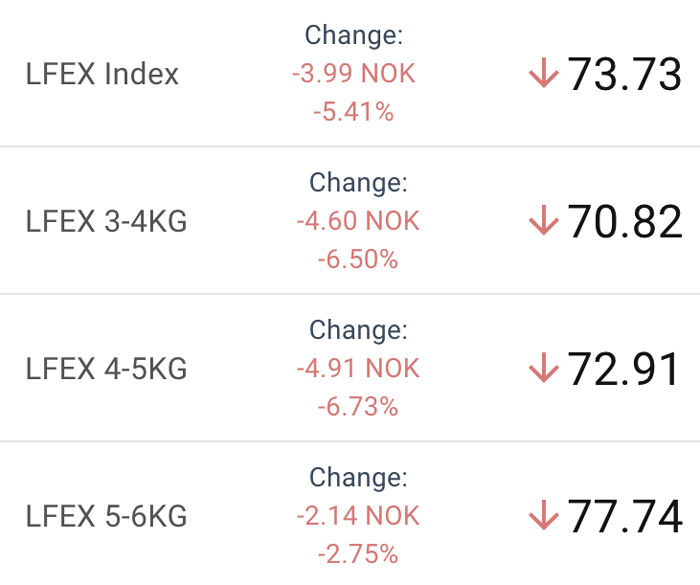This screenshot has height=585, width=700.
Task: Select the LFEX 5-6KG label
Action: pyautogui.click(x=106, y=516)
